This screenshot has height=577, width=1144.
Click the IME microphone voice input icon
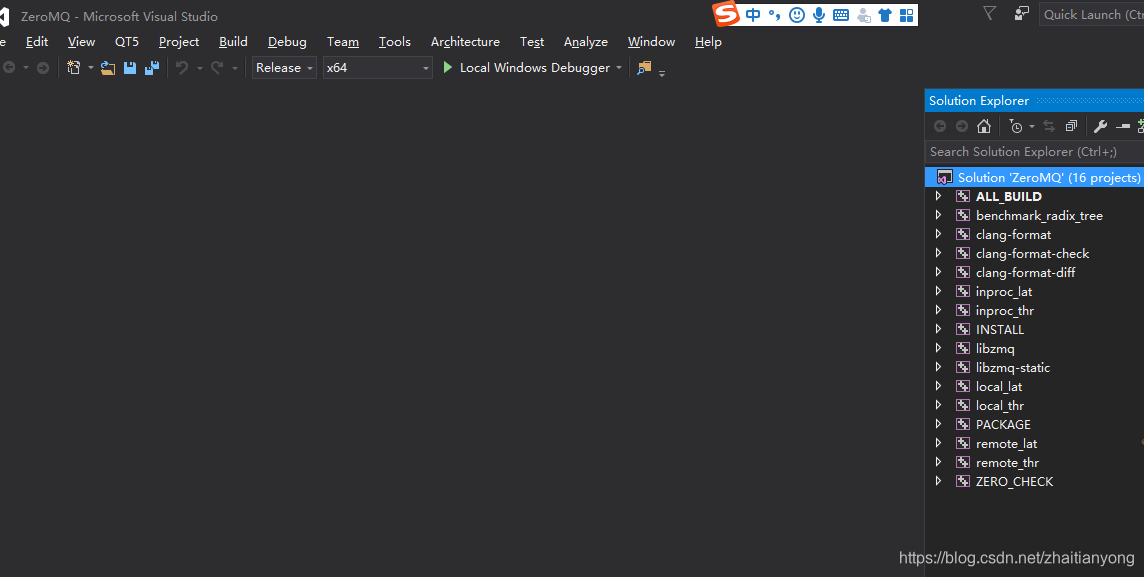pos(819,15)
